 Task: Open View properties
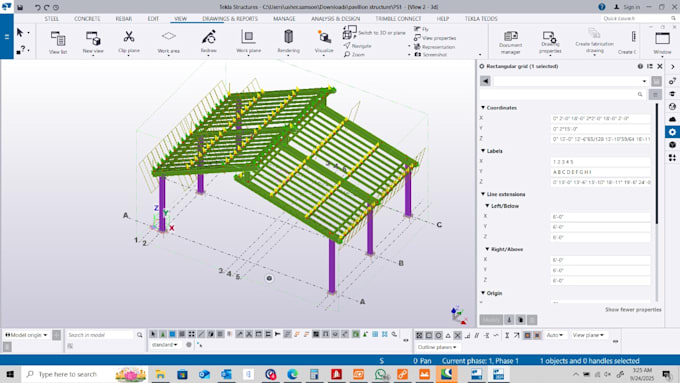pyautogui.click(x=435, y=38)
